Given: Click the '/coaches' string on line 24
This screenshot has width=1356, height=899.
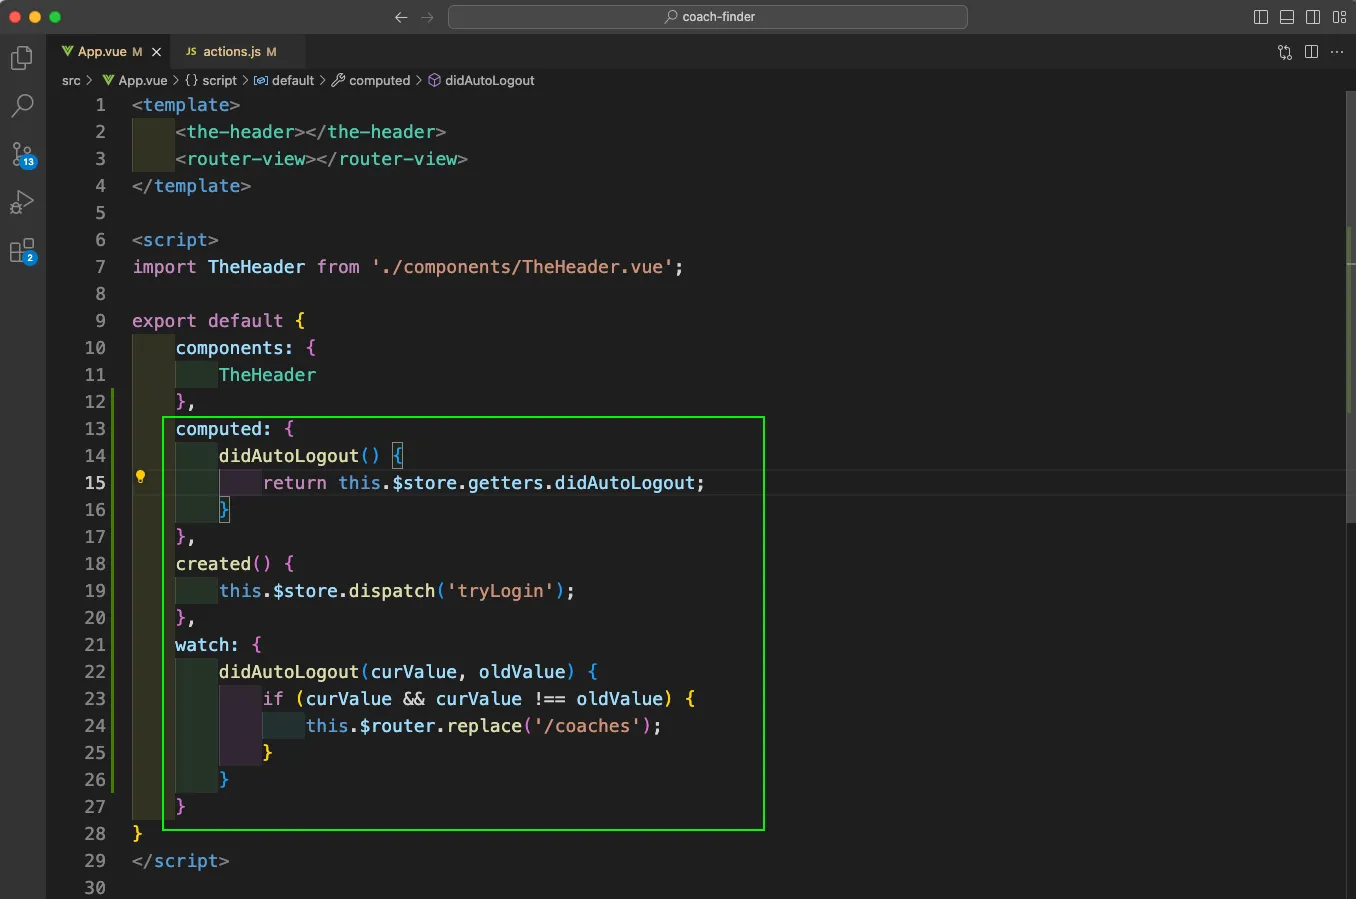Looking at the screenshot, I should 587,726.
